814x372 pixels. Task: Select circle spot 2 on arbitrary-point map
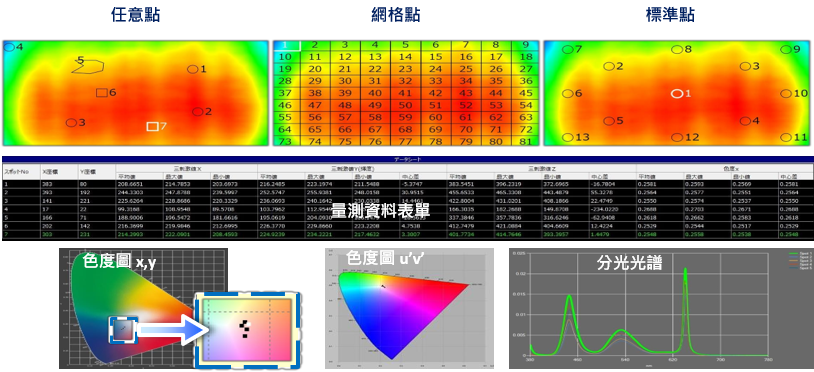197,112
